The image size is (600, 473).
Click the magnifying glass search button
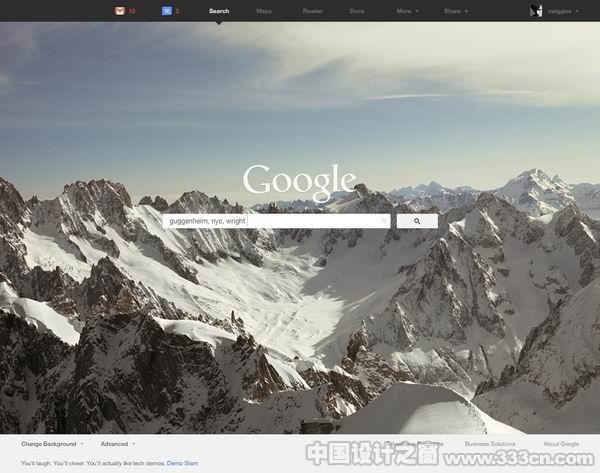[417, 221]
